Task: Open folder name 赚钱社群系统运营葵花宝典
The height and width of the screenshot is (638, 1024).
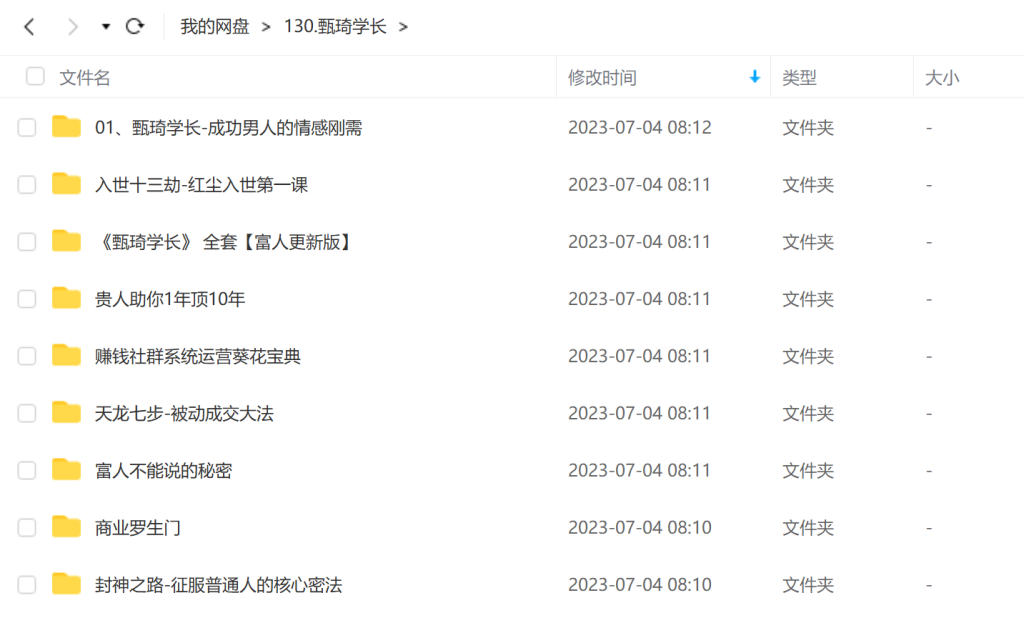Action: tap(198, 356)
